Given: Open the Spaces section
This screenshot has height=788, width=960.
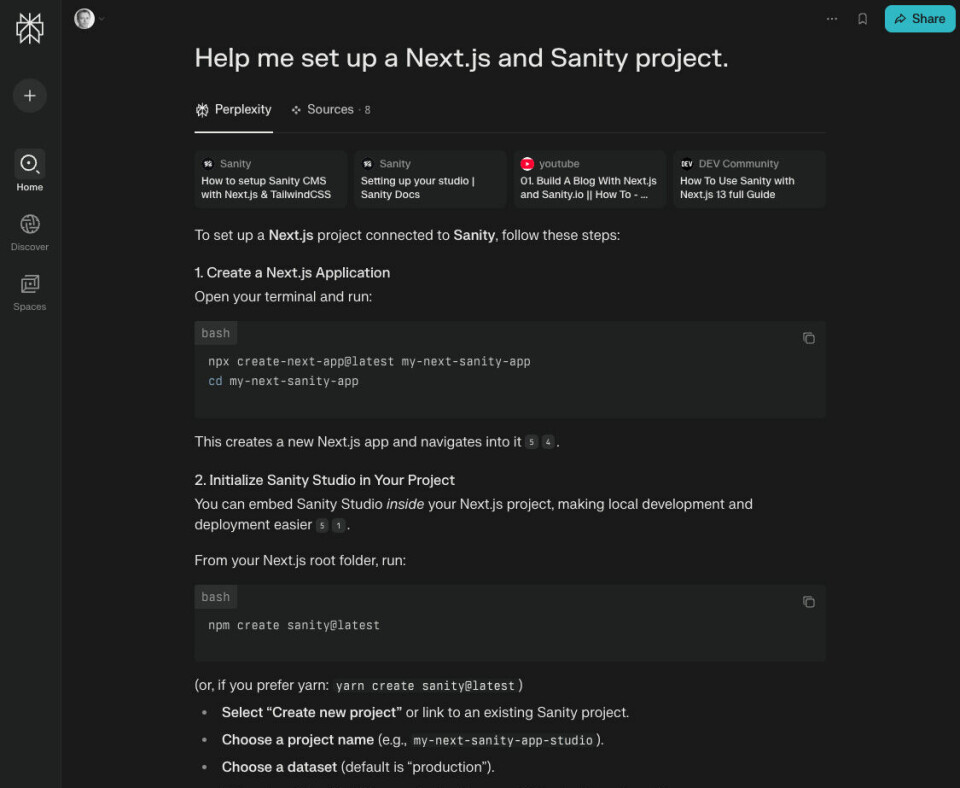Looking at the screenshot, I should (29, 292).
